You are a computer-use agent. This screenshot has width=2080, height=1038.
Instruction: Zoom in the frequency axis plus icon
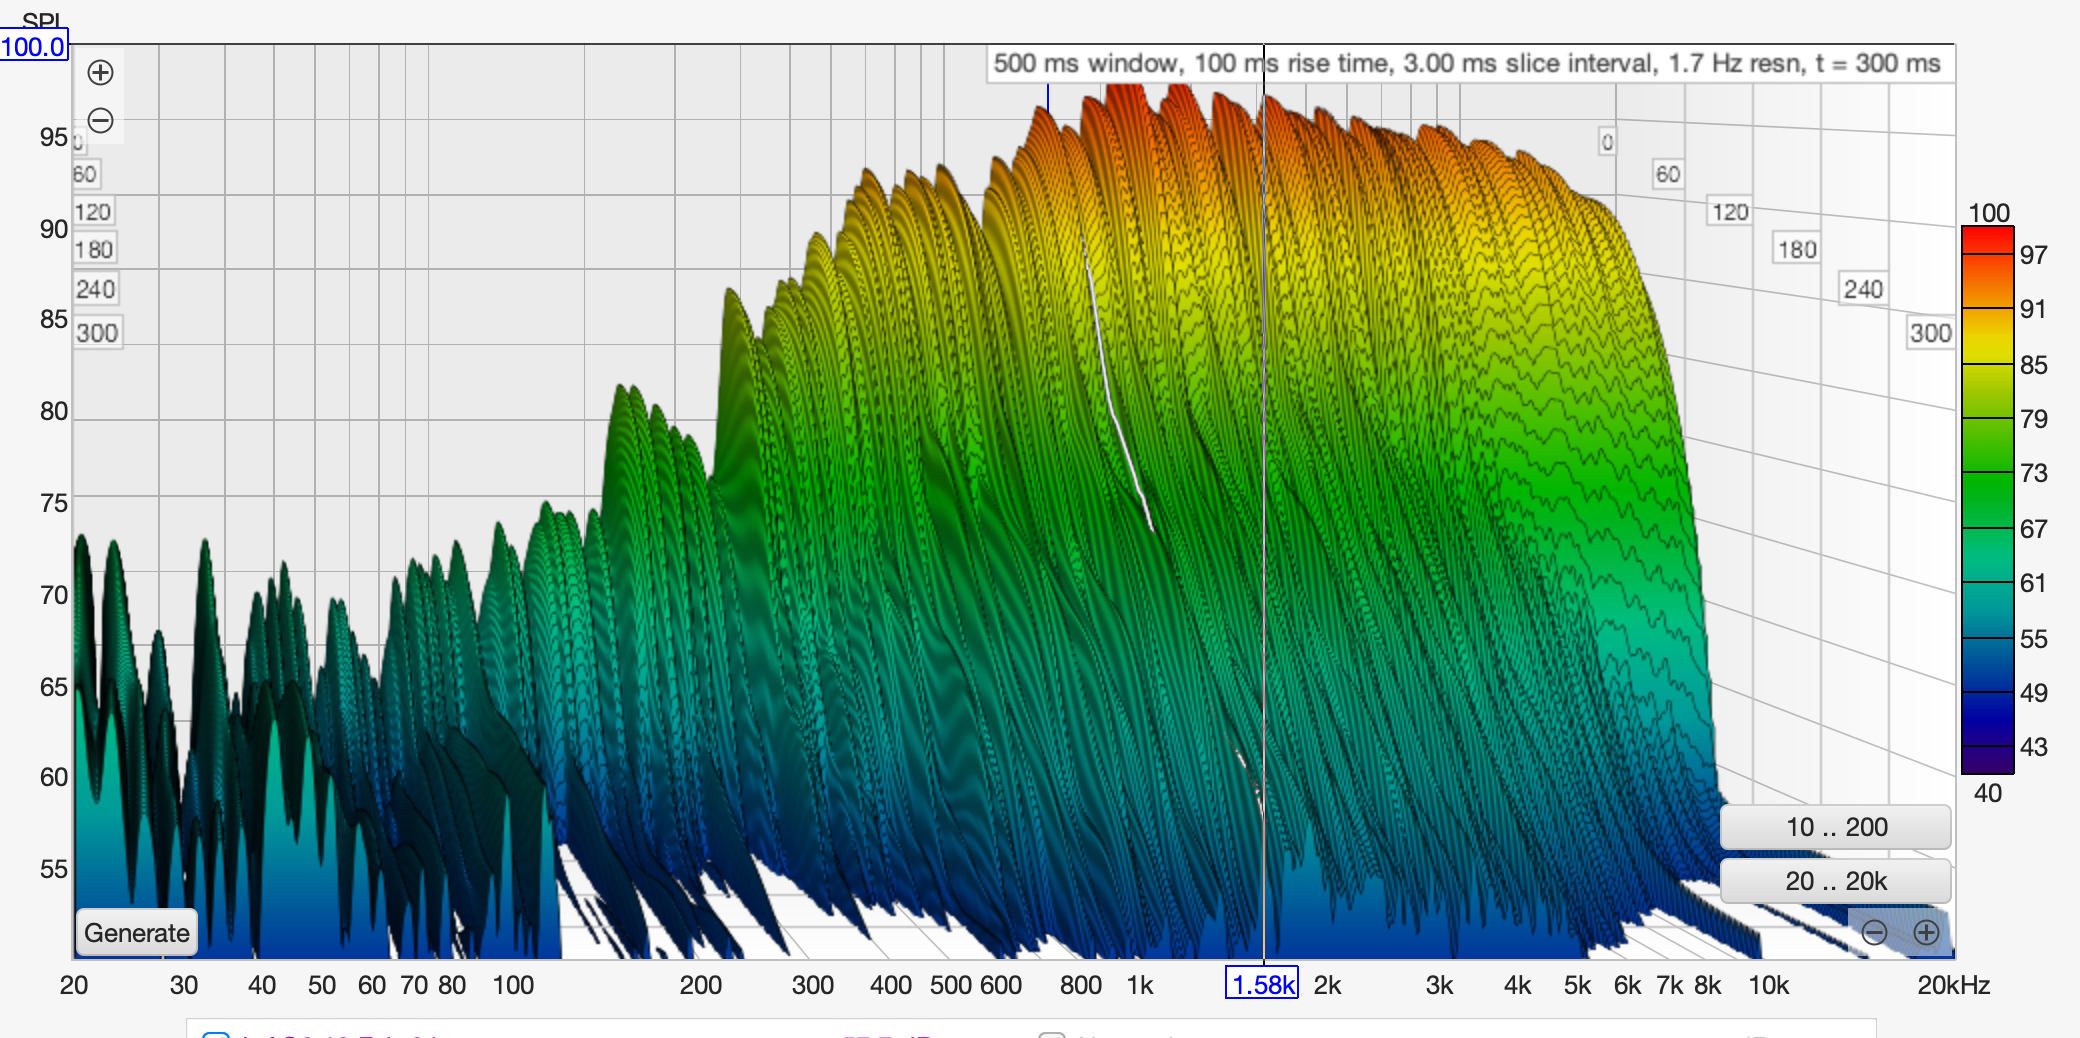click(1926, 933)
